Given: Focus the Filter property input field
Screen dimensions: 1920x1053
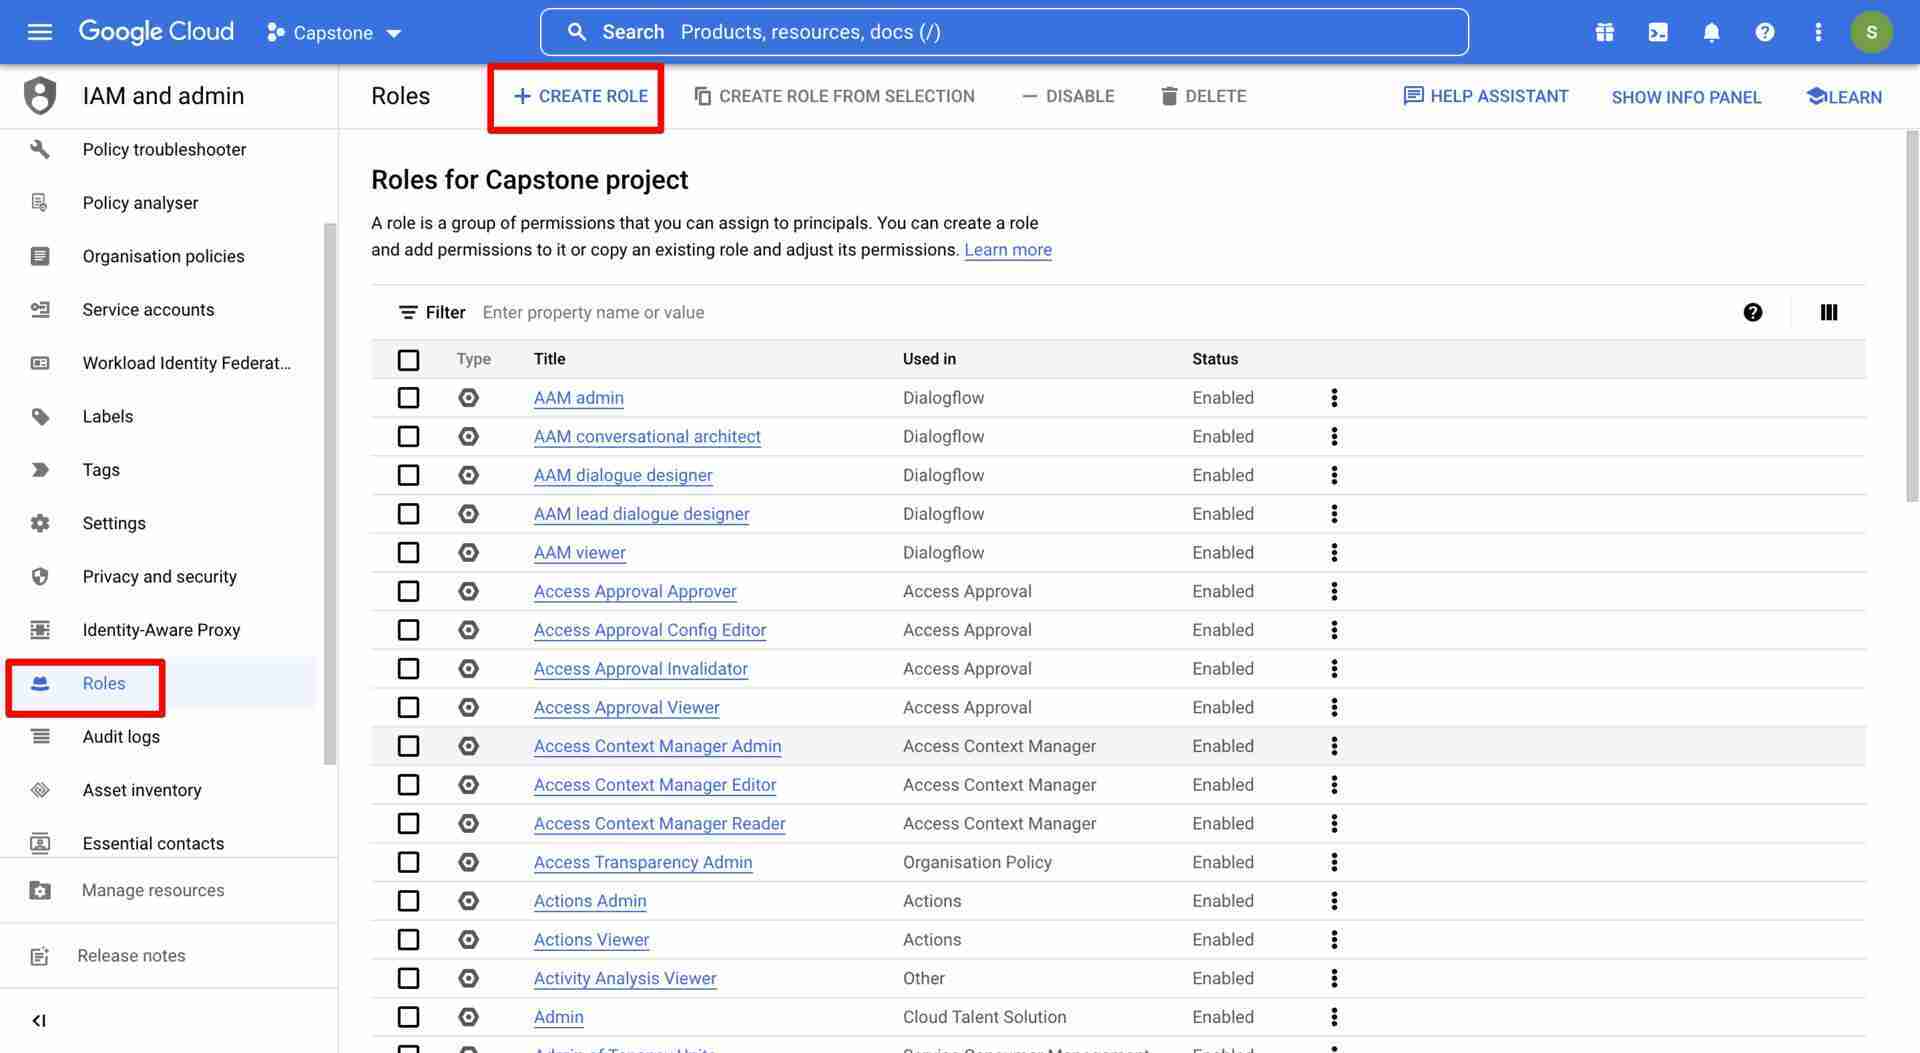Looking at the screenshot, I should click(x=1100, y=313).
